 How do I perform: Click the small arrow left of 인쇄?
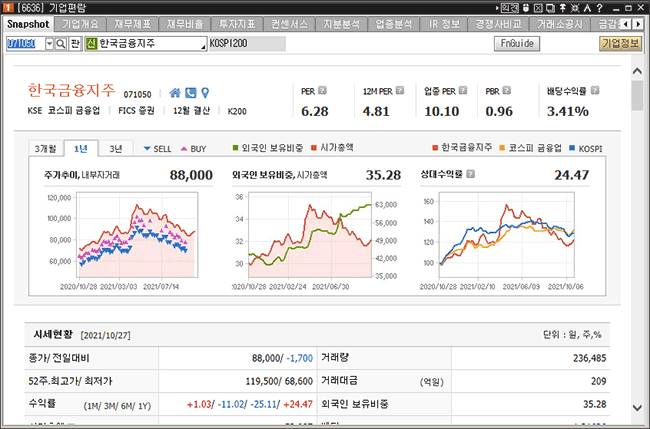(x=497, y=8)
